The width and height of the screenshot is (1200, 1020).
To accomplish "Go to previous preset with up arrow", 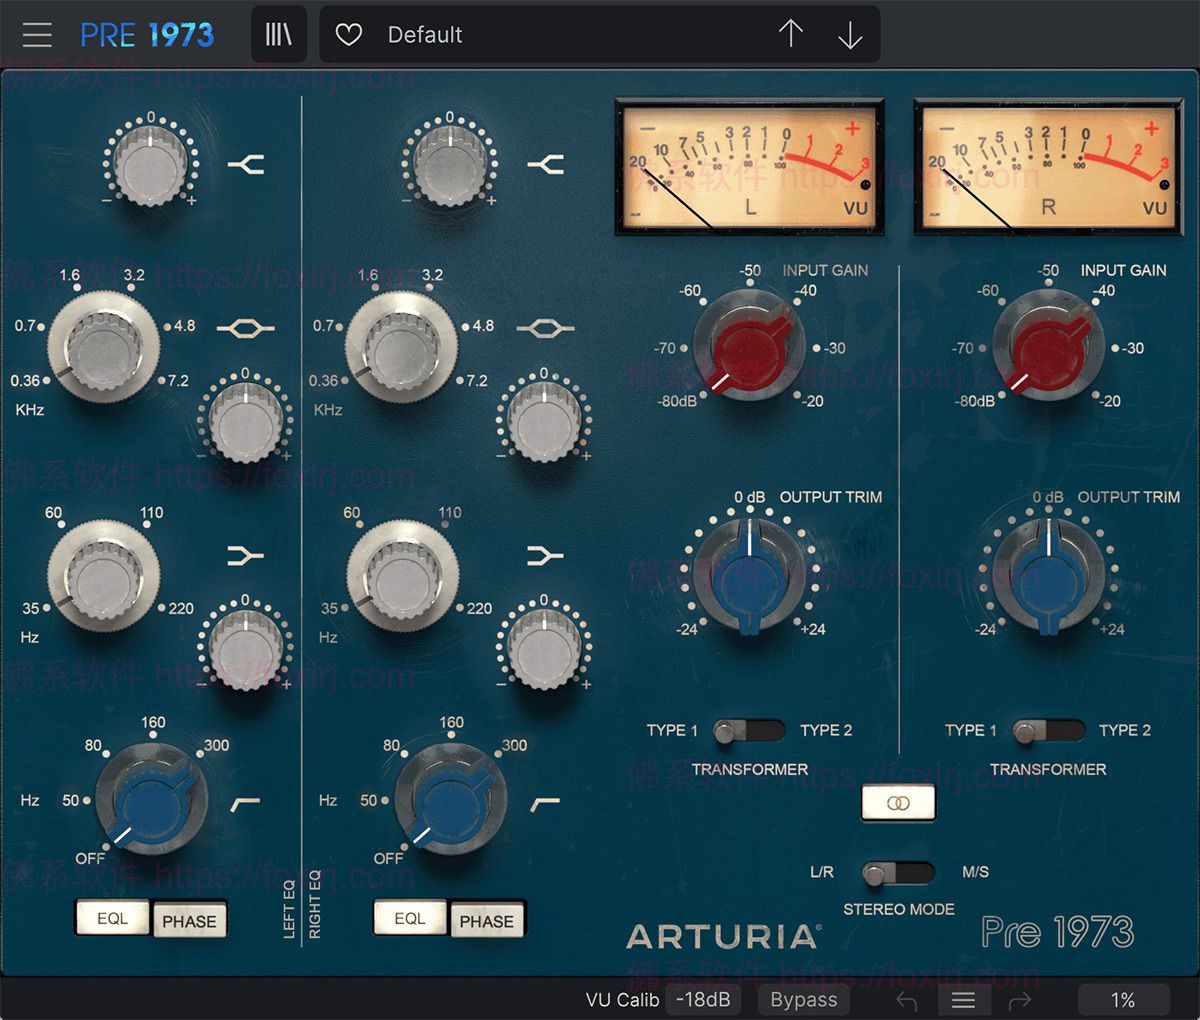I will click(x=790, y=35).
